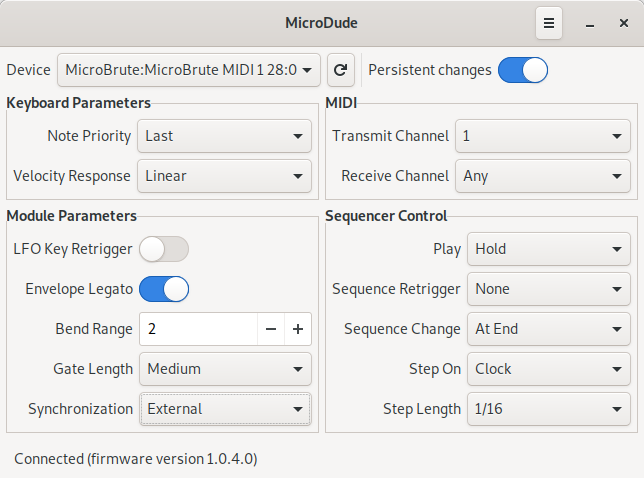Image resolution: width=644 pixels, height=478 pixels.
Task: Click the MIDI section heading
Action: [341, 103]
